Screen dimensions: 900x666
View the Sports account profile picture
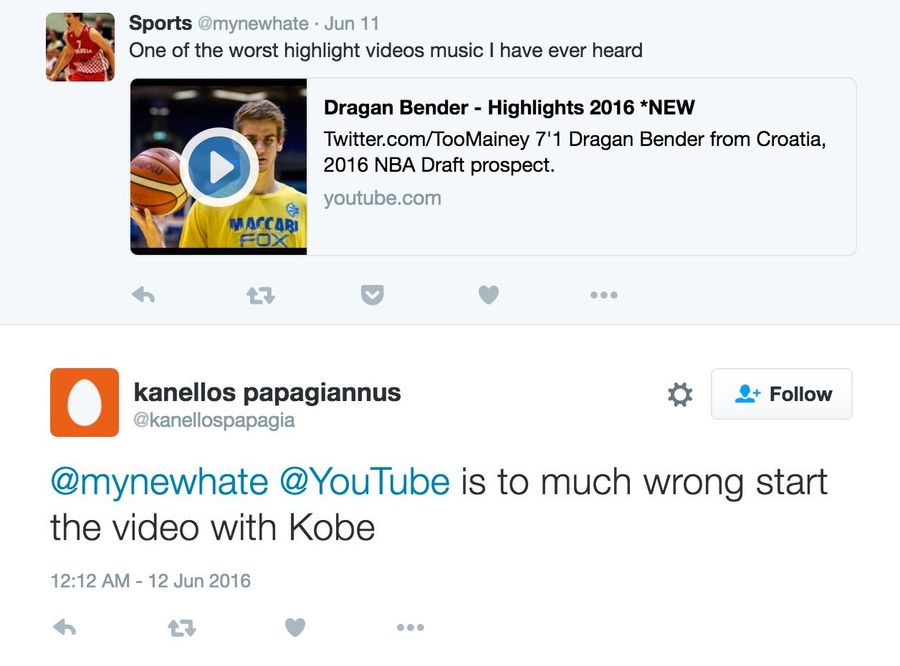point(80,47)
